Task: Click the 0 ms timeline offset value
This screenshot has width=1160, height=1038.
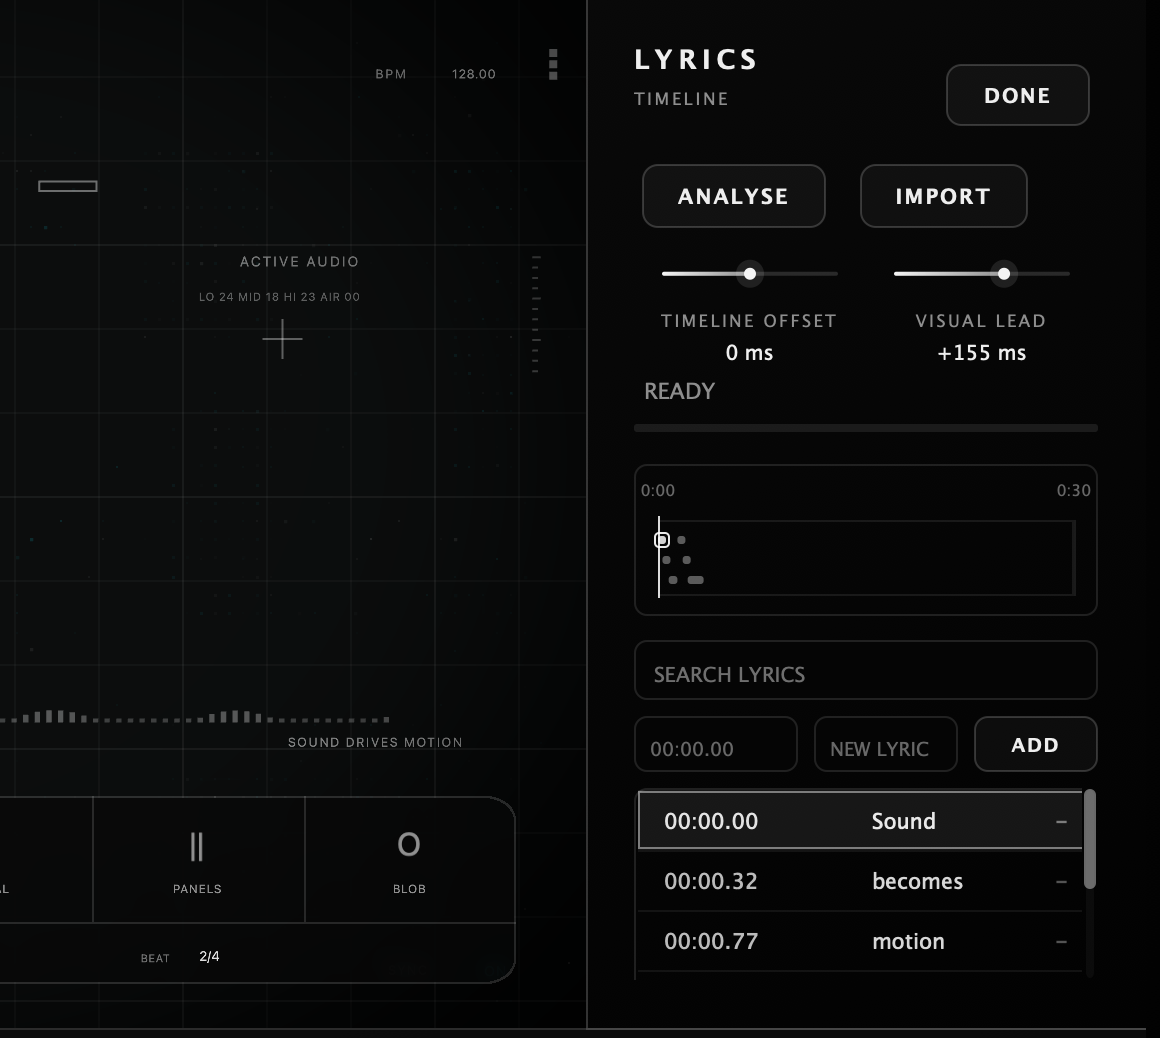Action: click(749, 353)
